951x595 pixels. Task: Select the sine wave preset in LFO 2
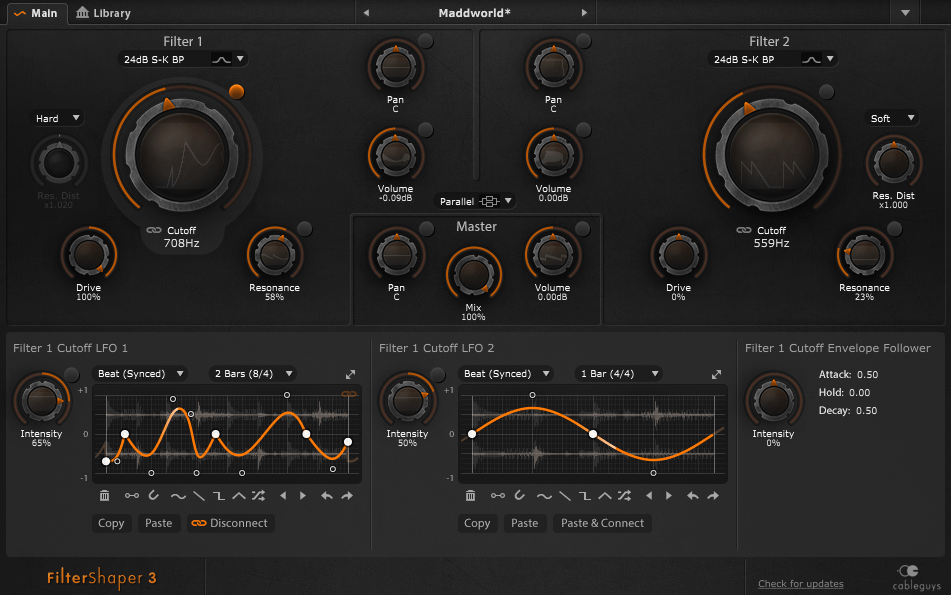544,495
